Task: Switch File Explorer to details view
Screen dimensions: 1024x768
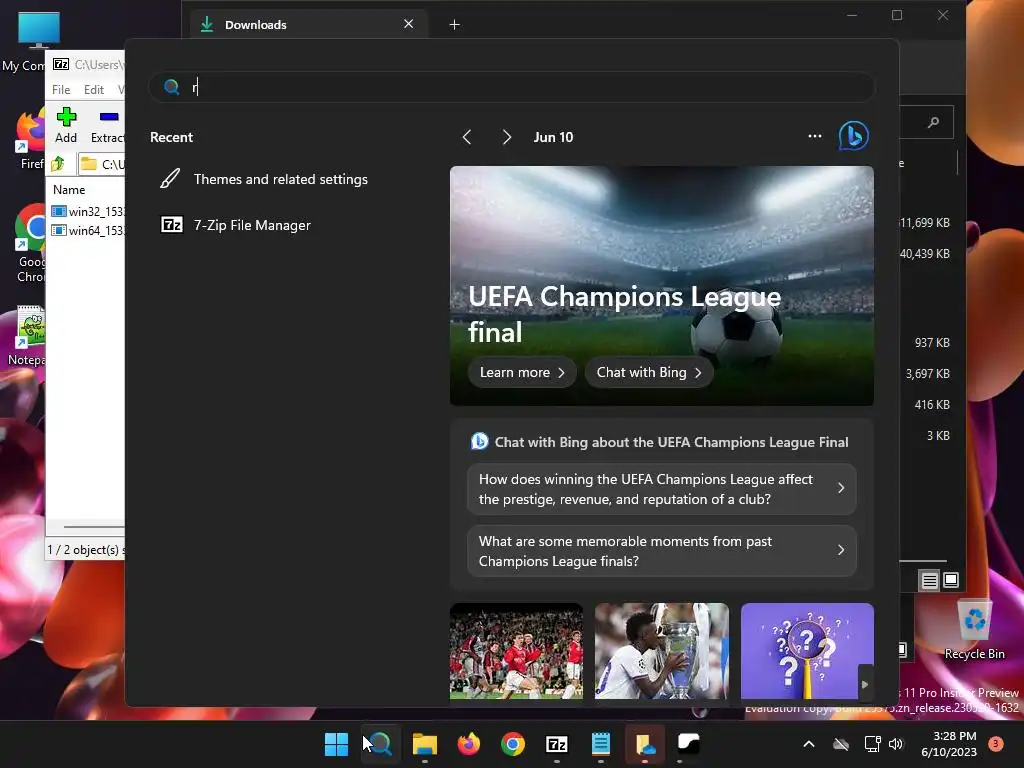Action: click(x=929, y=580)
